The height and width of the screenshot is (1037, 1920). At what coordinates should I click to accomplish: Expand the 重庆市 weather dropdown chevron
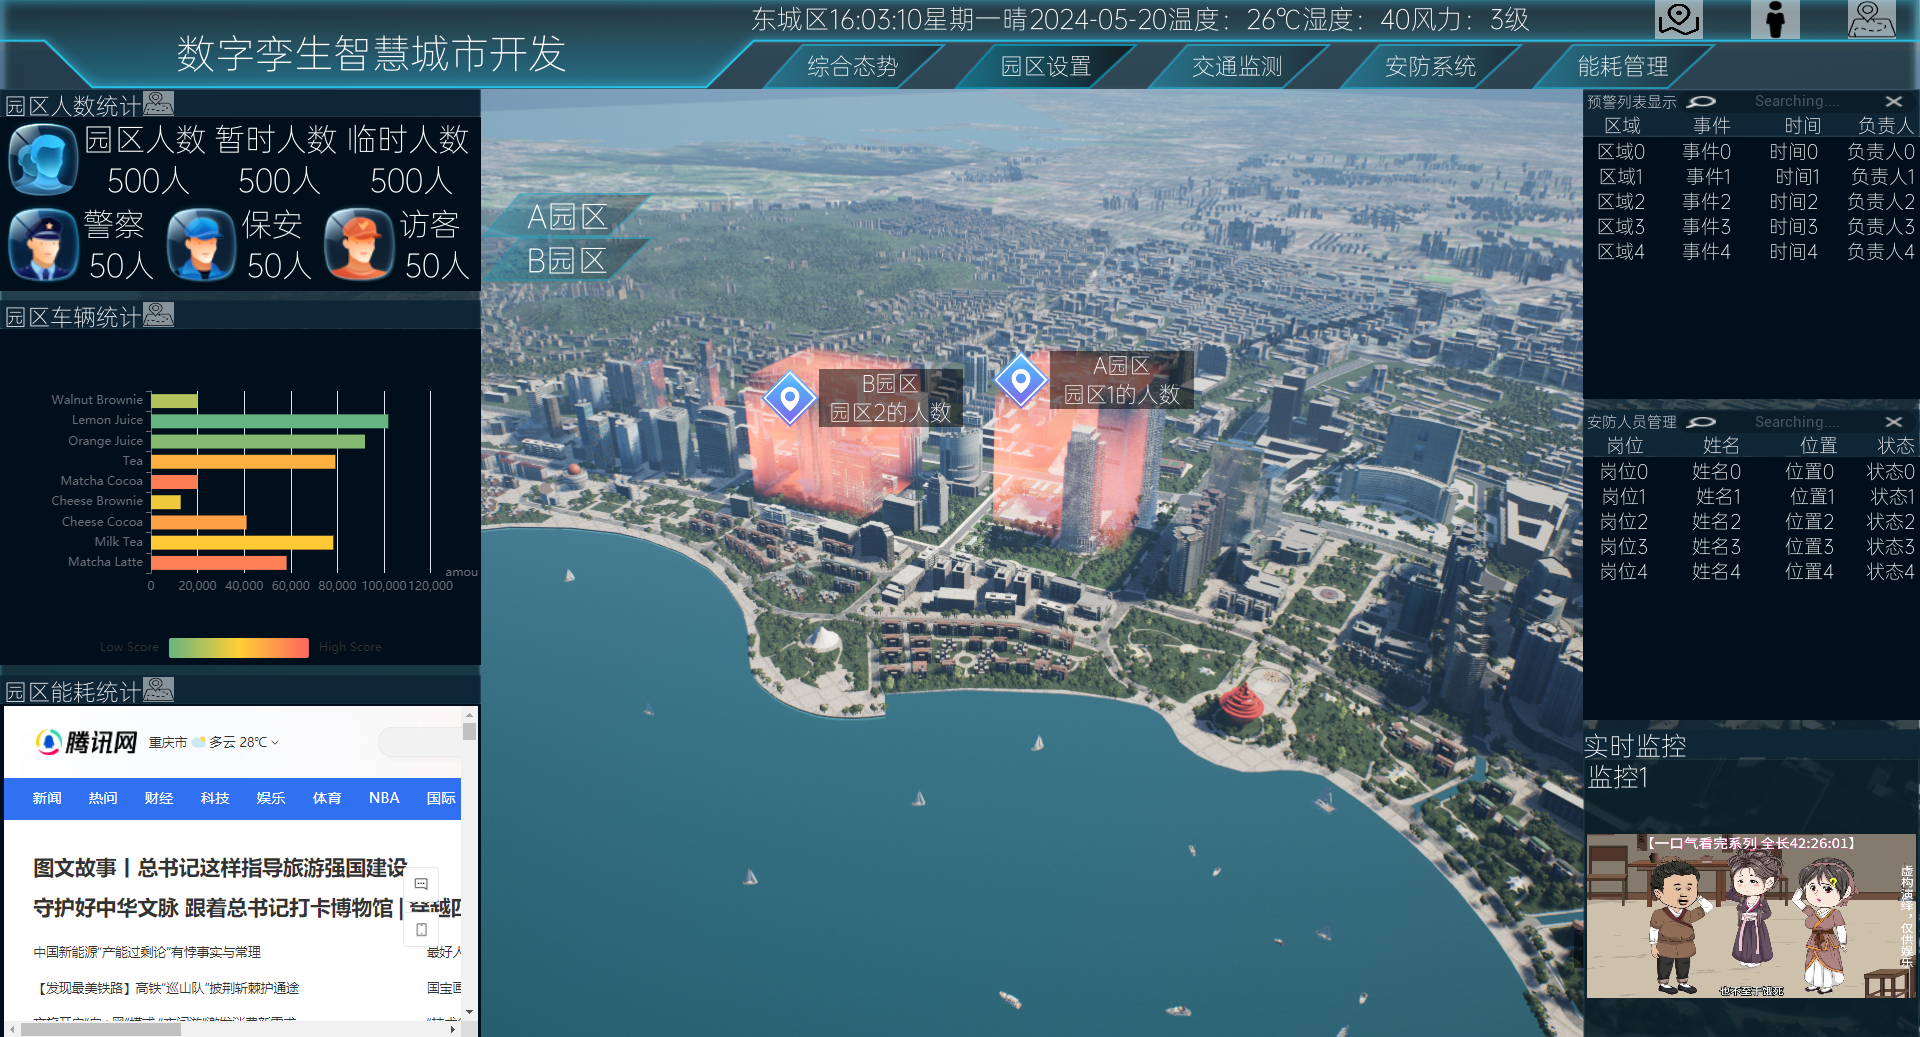[x=275, y=742]
